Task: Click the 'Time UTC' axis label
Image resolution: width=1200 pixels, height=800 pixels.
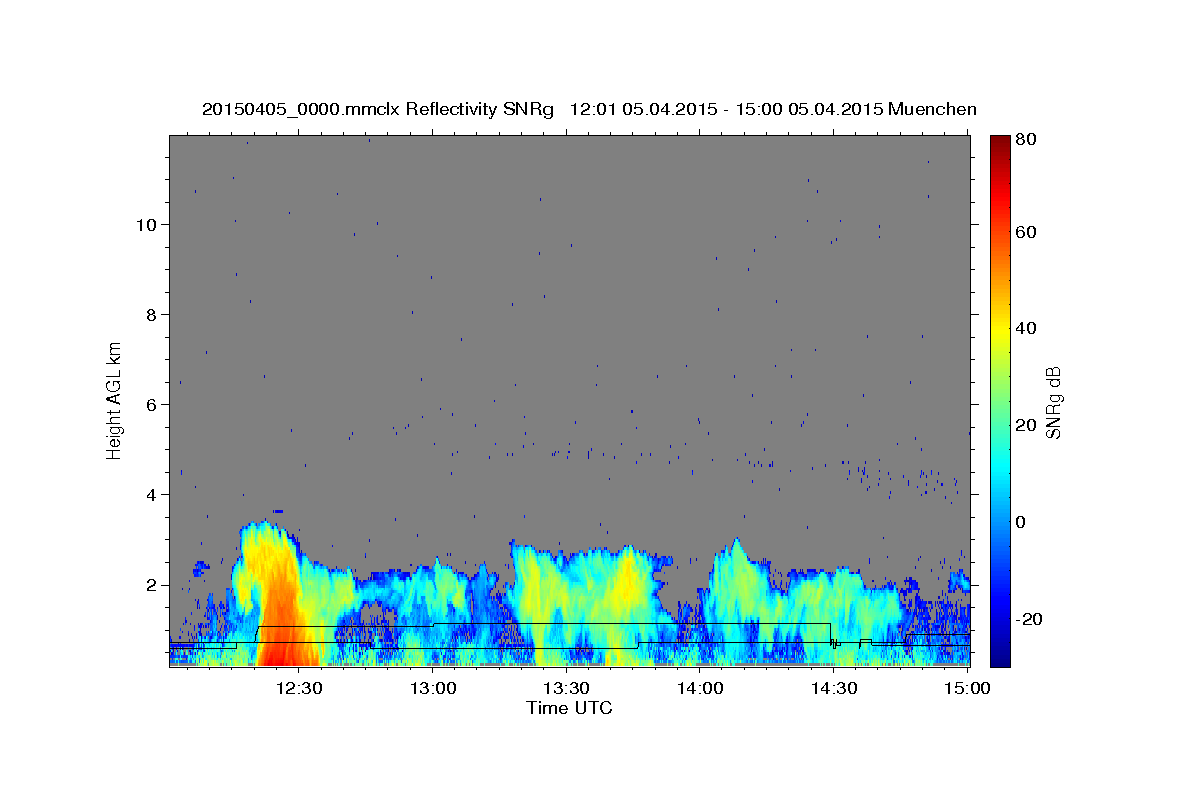Action: pos(569,708)
